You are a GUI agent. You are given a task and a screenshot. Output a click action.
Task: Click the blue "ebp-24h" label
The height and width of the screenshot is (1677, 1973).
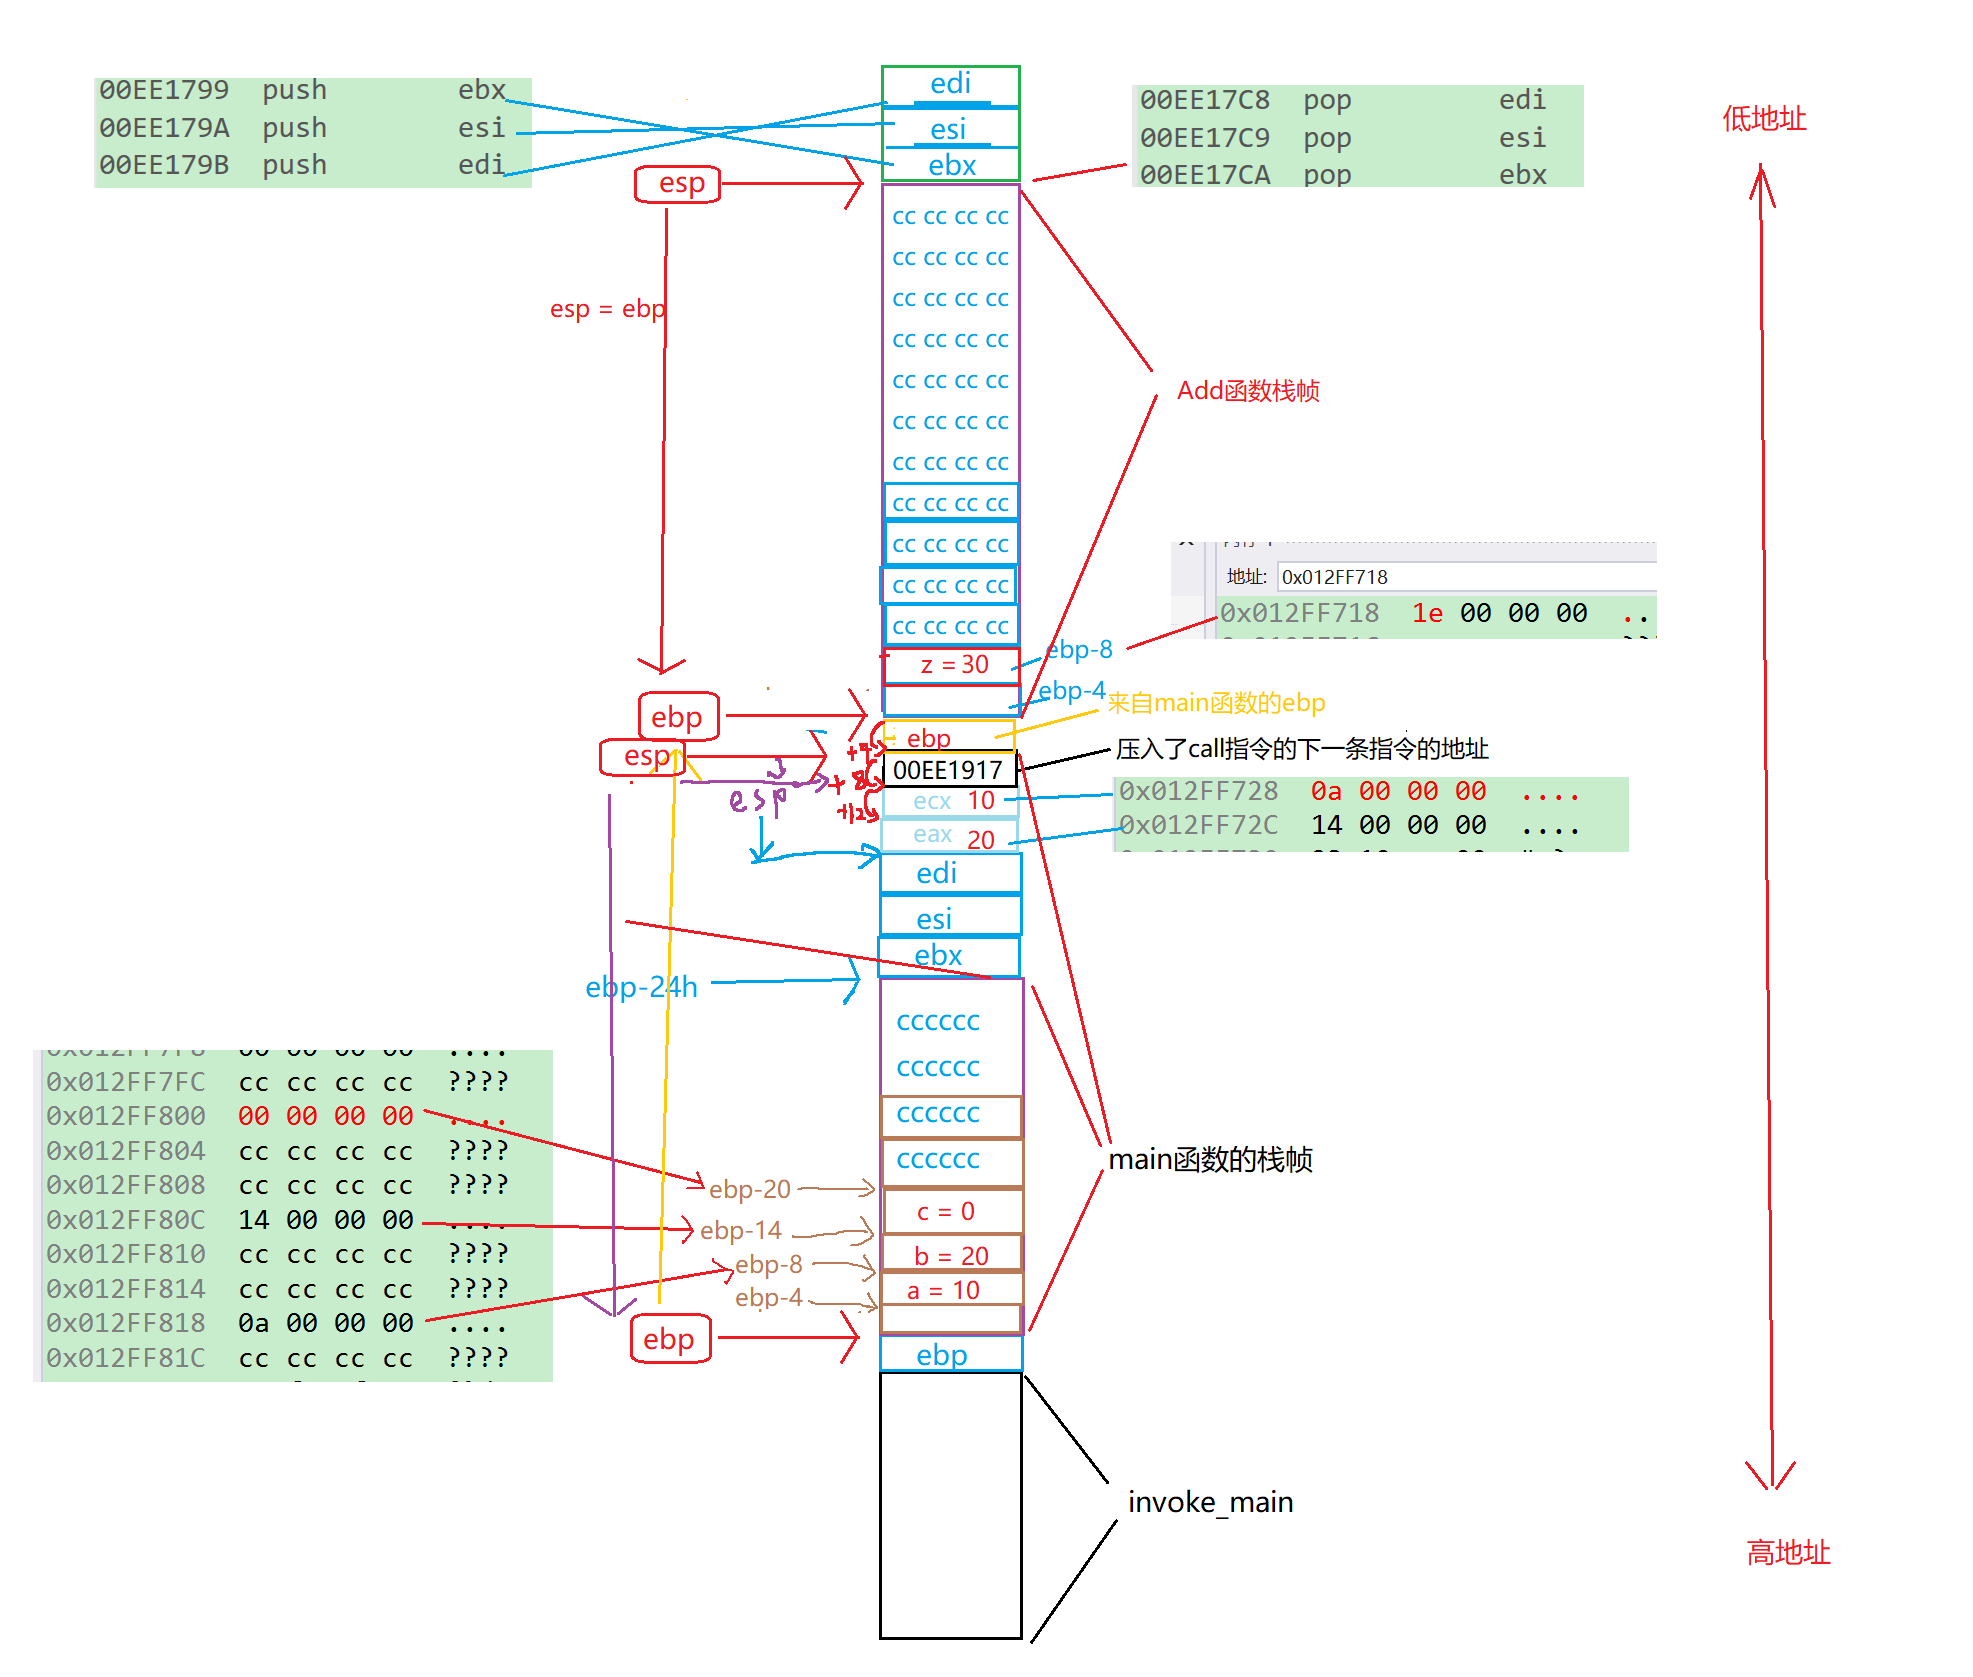click(x=641, y=987)
